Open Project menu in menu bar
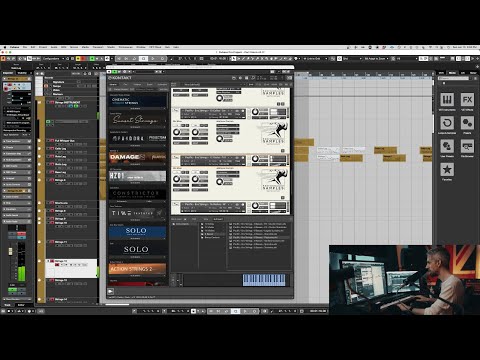Image resolution: width=480 pixels, height=360 pixels. (x=43, y=47)
